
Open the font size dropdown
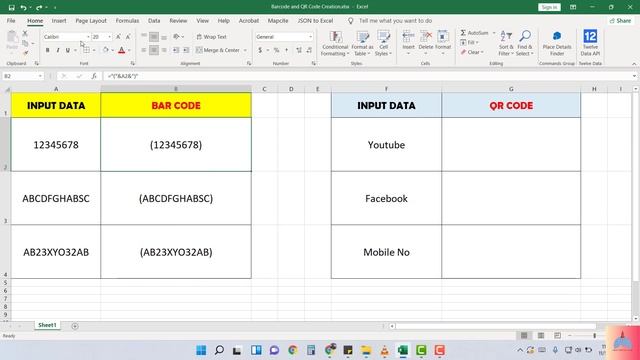[109, 37]
